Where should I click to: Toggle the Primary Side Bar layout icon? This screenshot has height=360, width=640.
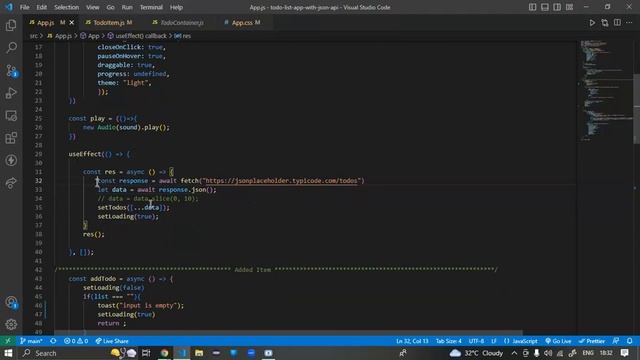point(532,7)
